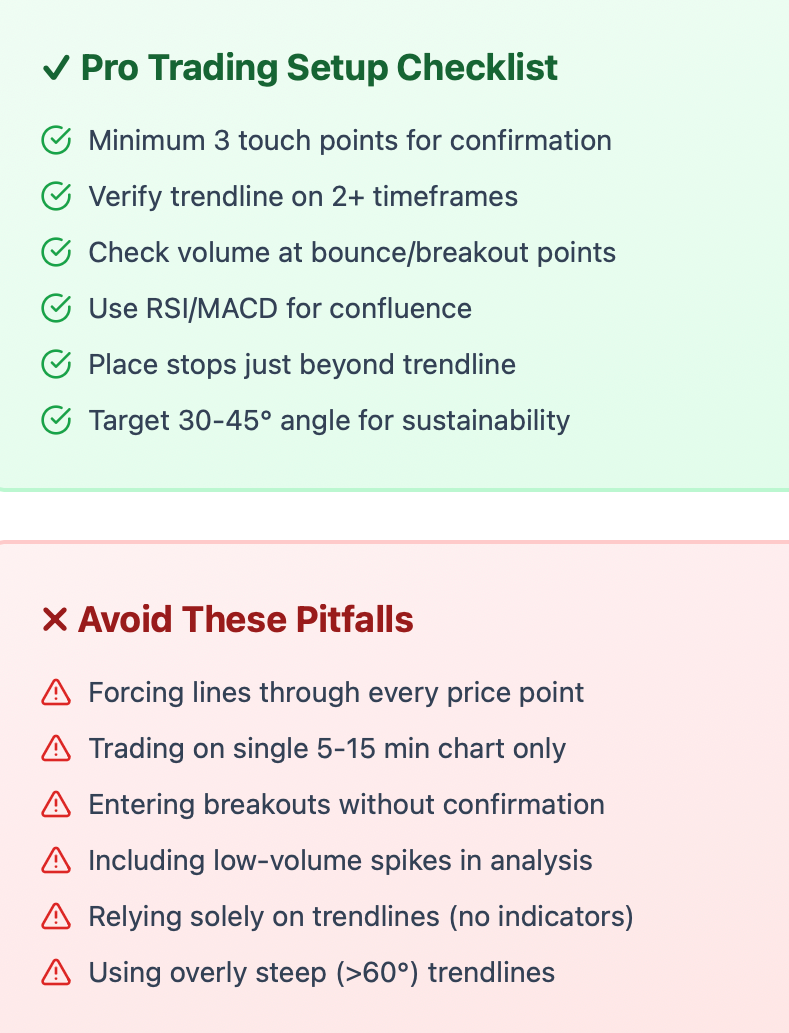Click the Avoid These Pitfalls heading
Image resolution: width=789 pixels, height=1033 pixels.
(246, 619)
